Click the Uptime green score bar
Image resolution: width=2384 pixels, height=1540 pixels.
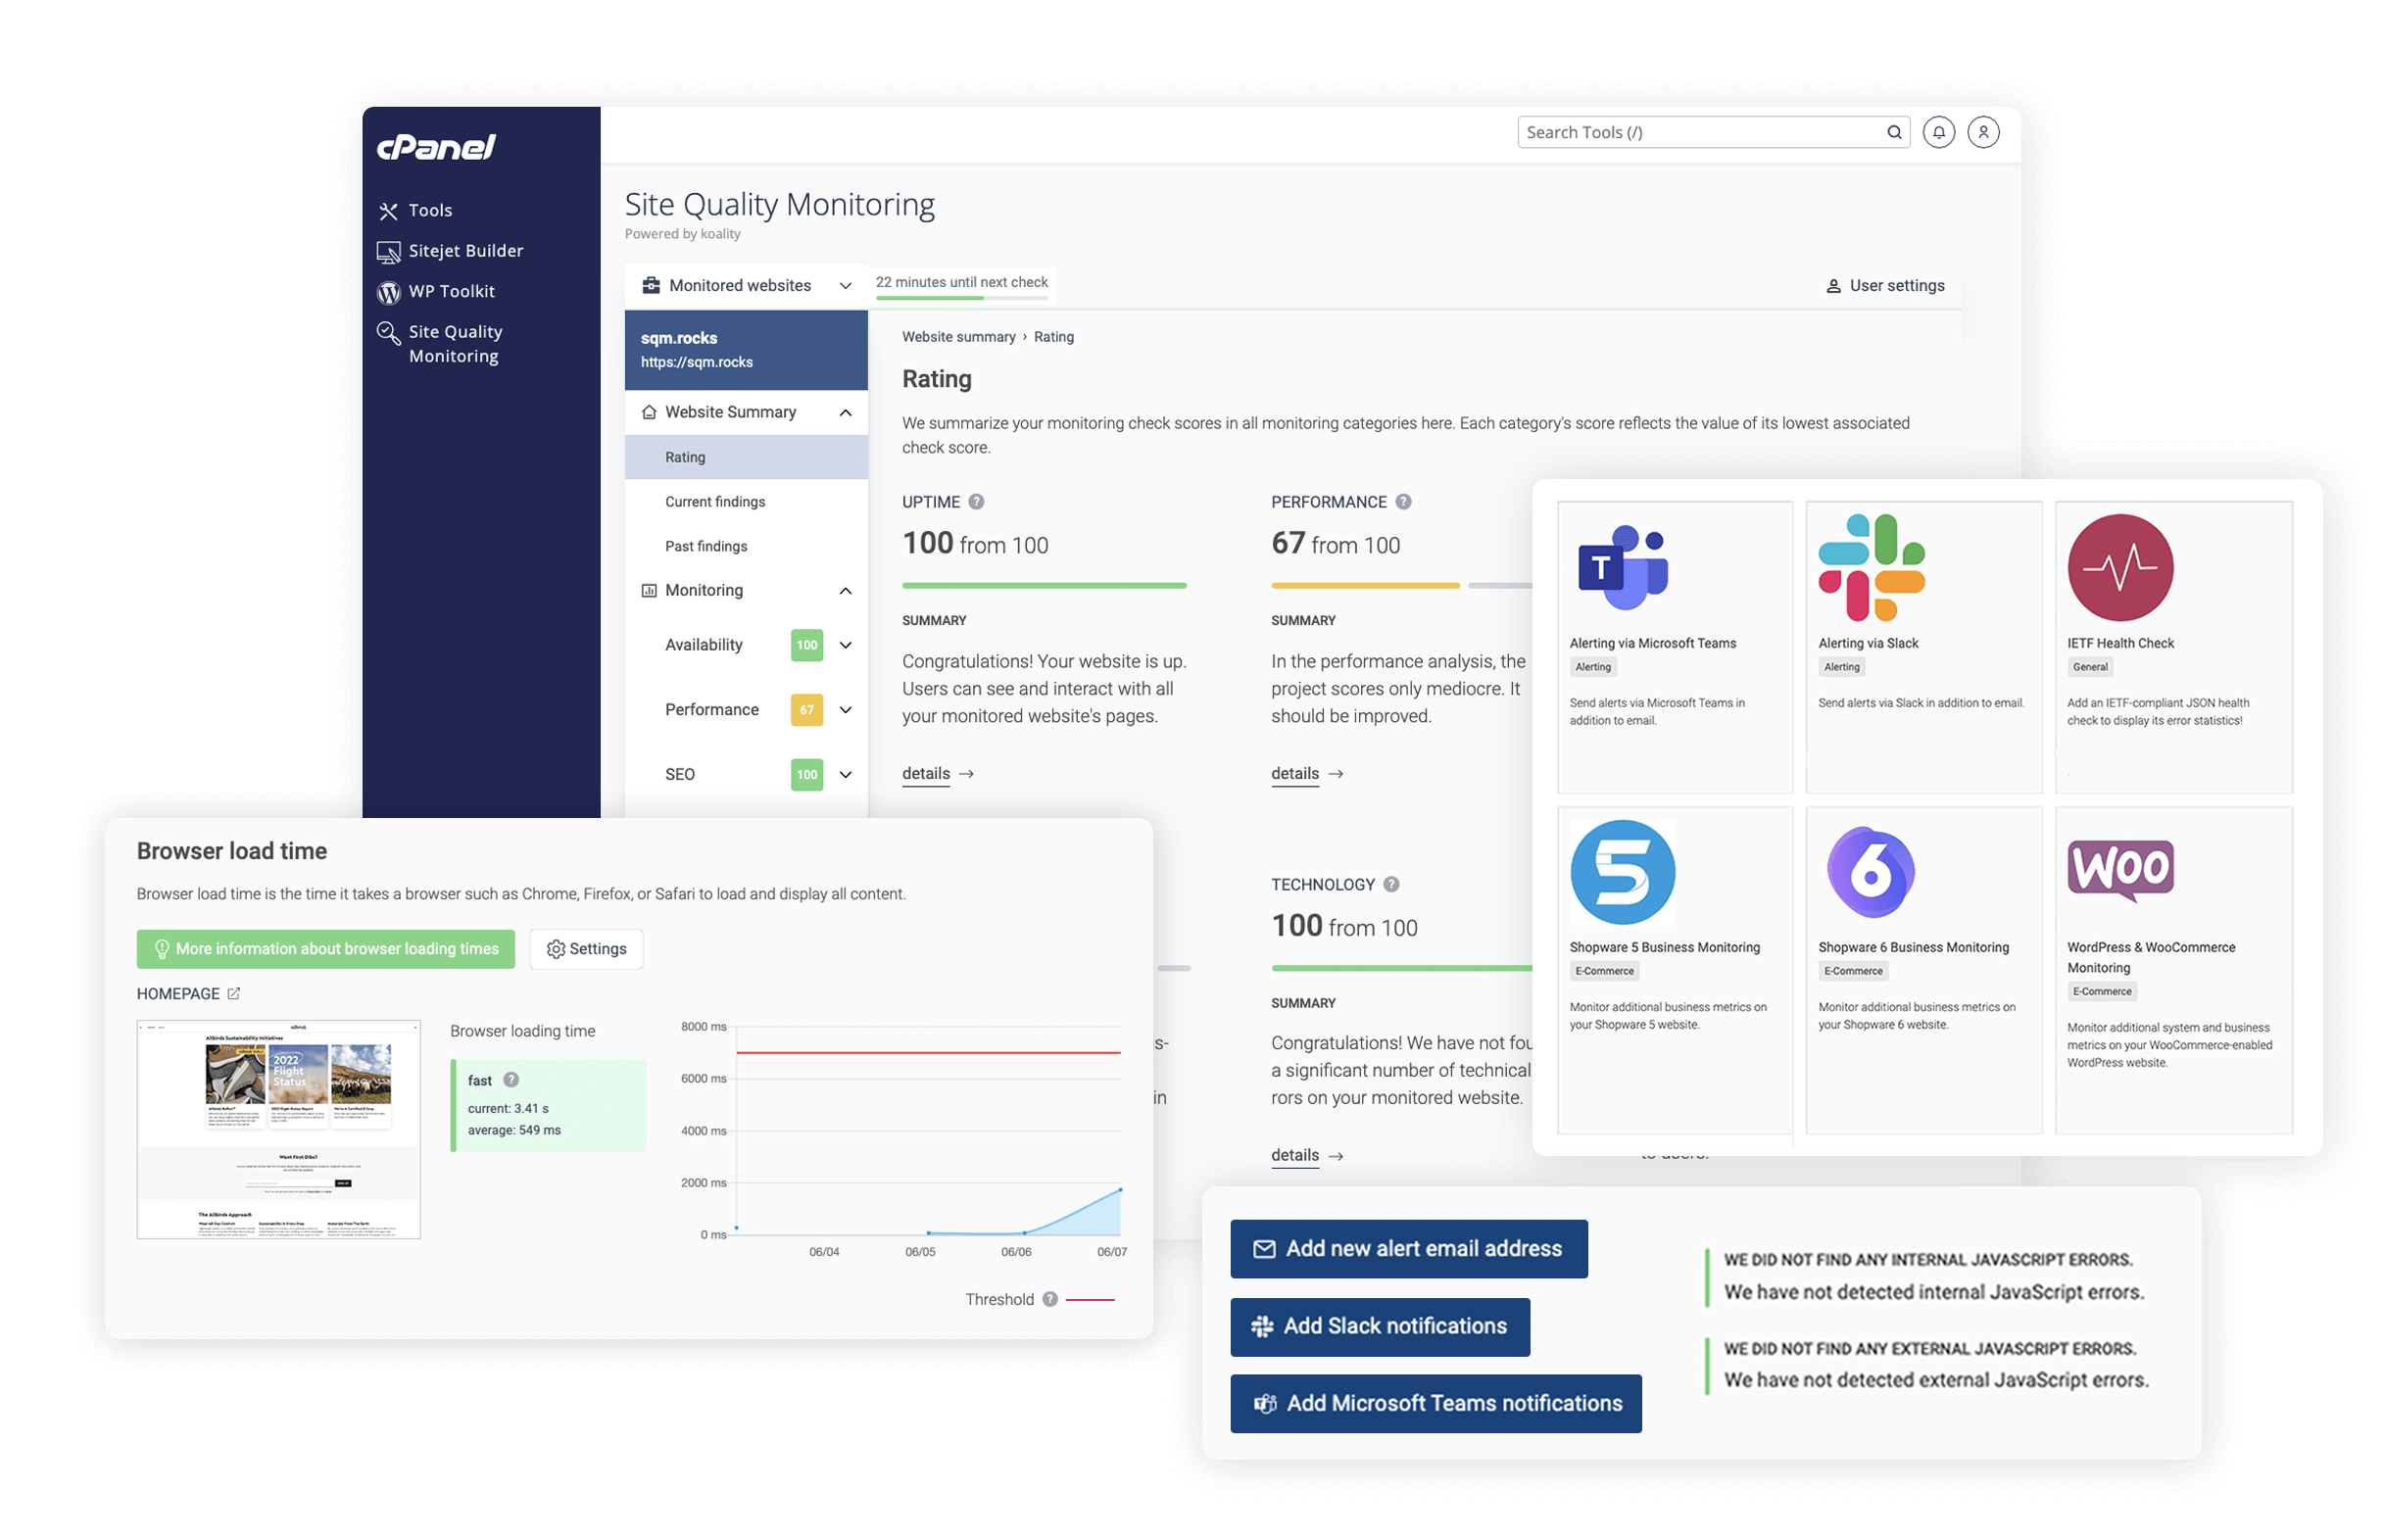pyautogui.click(x=1044, y=585)
